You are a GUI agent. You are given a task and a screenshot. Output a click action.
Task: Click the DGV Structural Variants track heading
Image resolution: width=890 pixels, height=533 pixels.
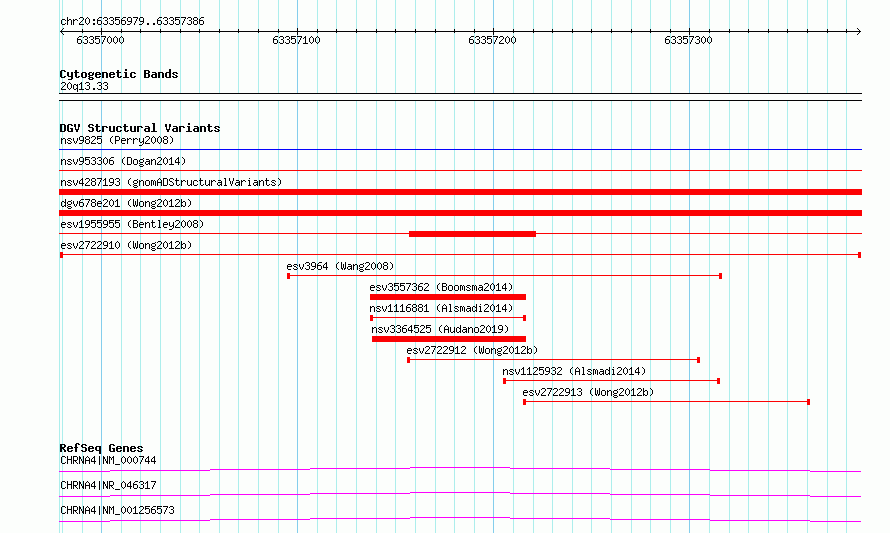click(x=140, y=128)
